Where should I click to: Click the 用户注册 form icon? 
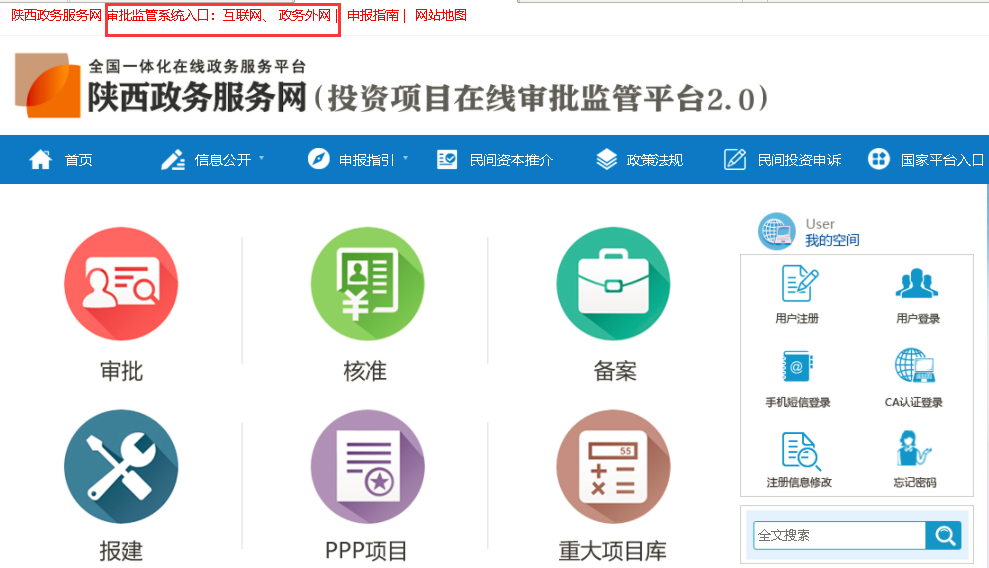799,283
